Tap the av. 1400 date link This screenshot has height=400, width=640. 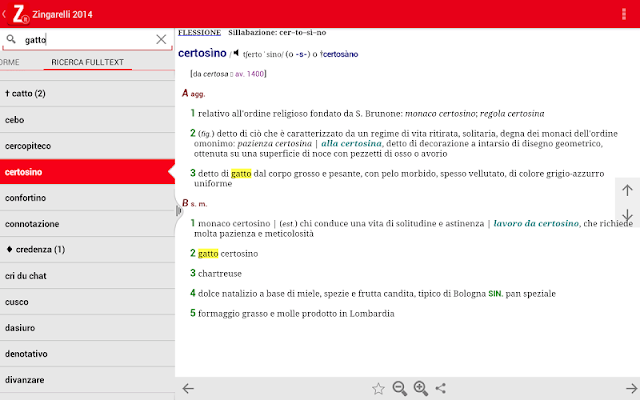tap(249, 74)
